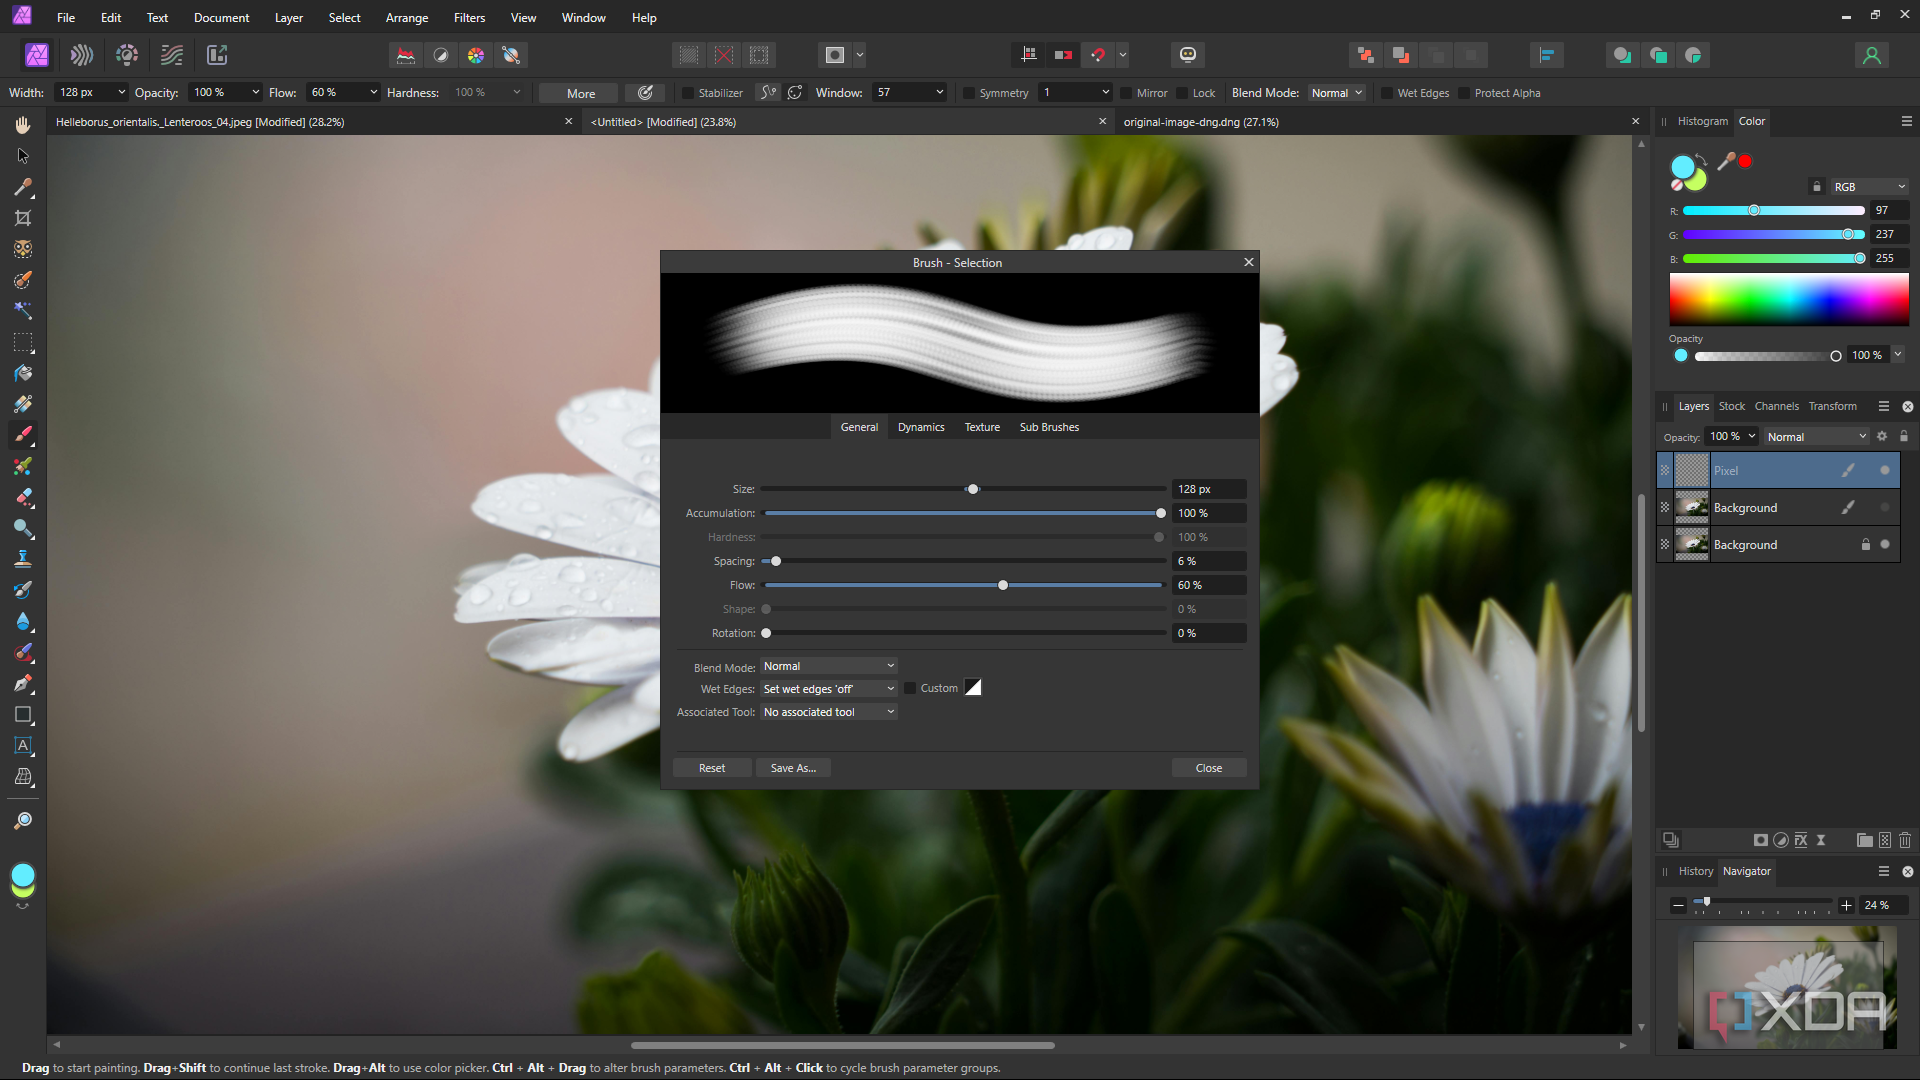Image resolution: width=1920 pixels, height=1080 pixels.
Task: Zoom in with Navigator plus button
Action: [1847, 905]
